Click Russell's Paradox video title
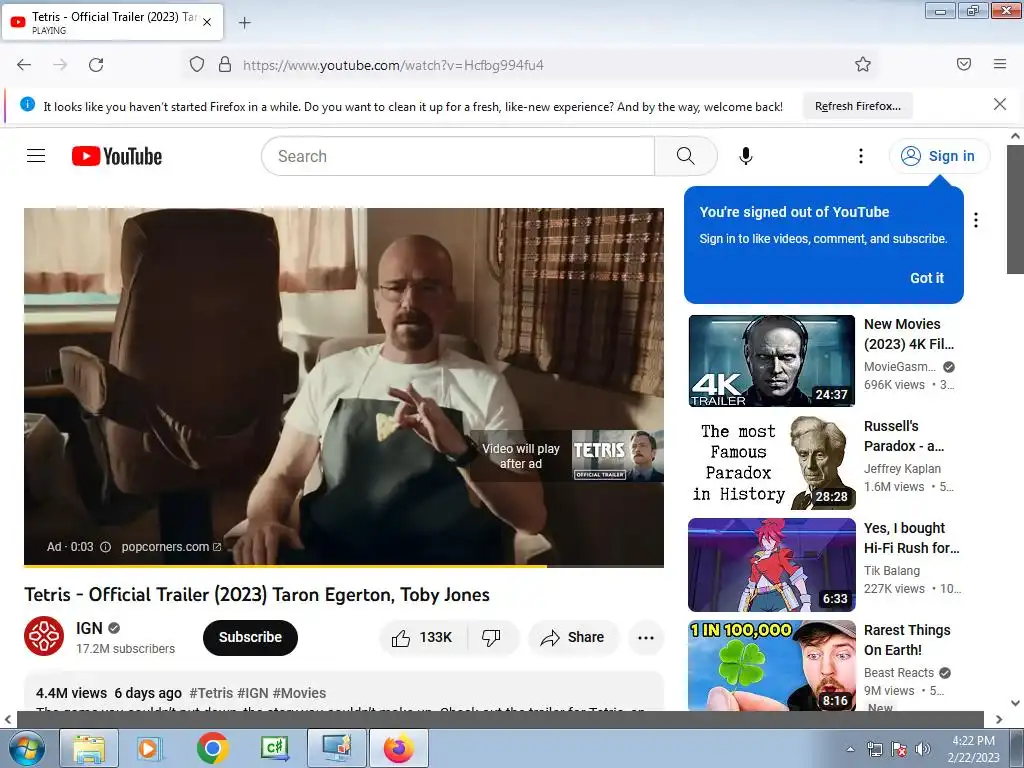Image resolution: width=1024 pixels, height=768 pixels. click(x=904, y=436)
